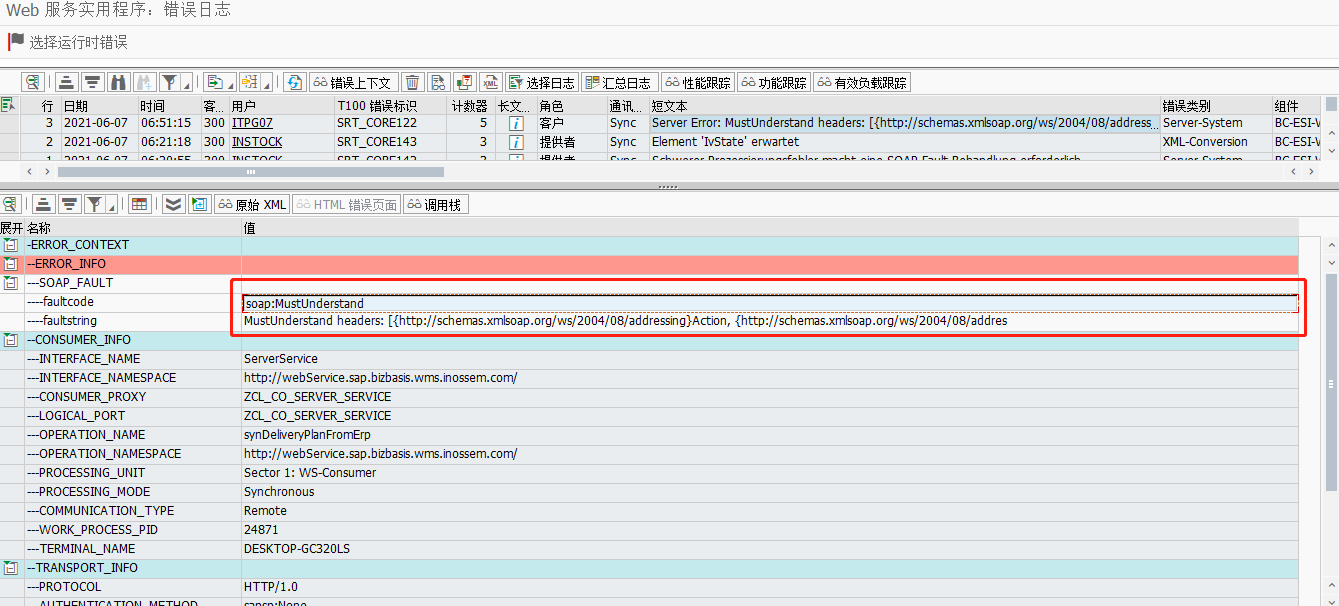
Task: Click the collapse-all double chevron icon
Action: pos(173,204)
